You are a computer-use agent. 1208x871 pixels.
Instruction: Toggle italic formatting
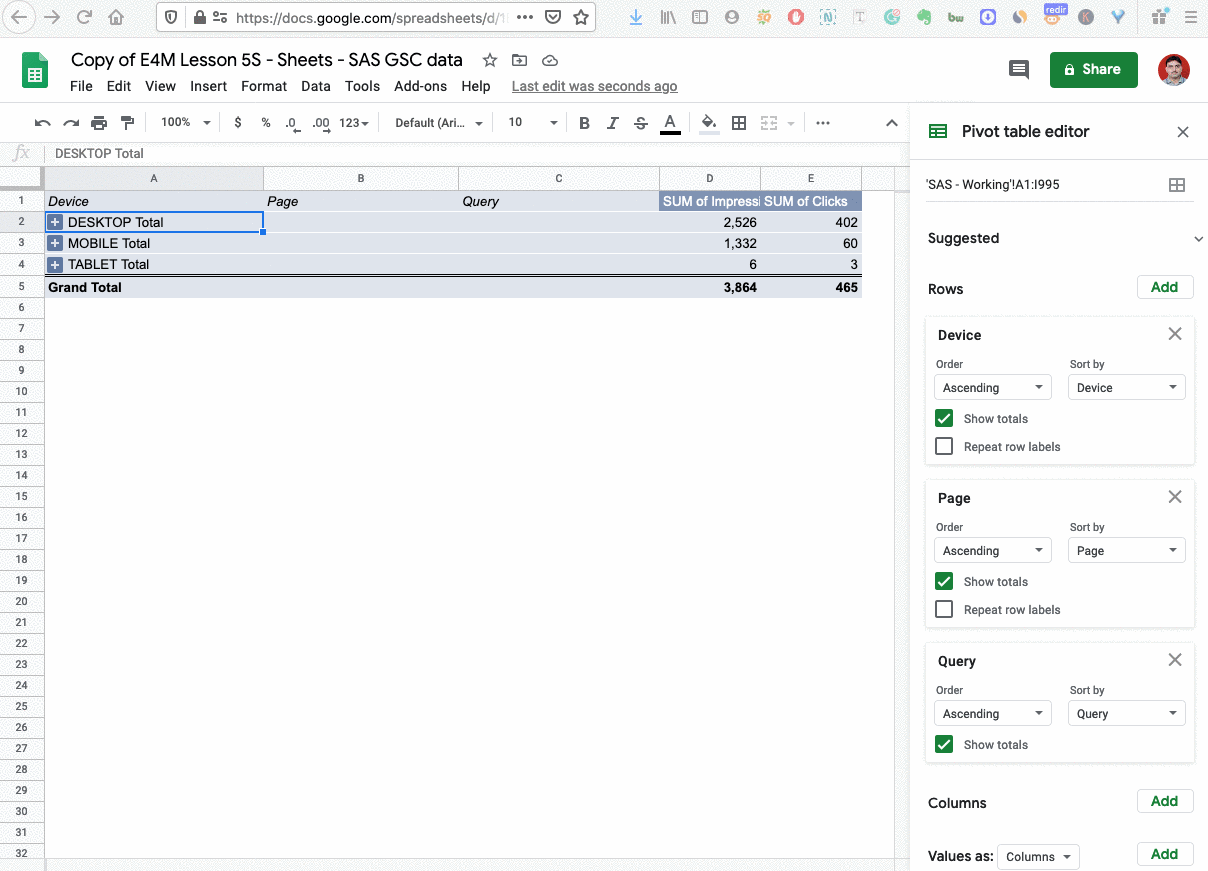click(x=613, y=123)
